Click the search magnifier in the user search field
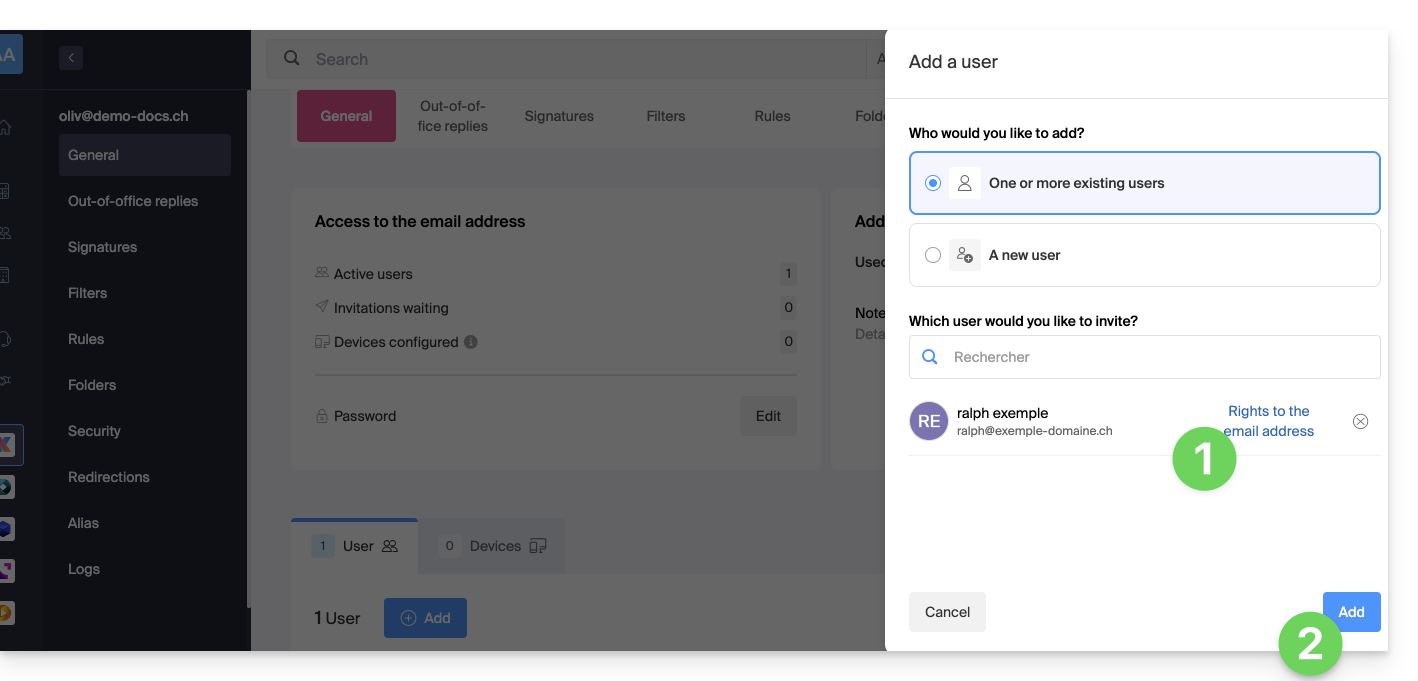This screenshot has width=1418, height=681. click(929, 357)
